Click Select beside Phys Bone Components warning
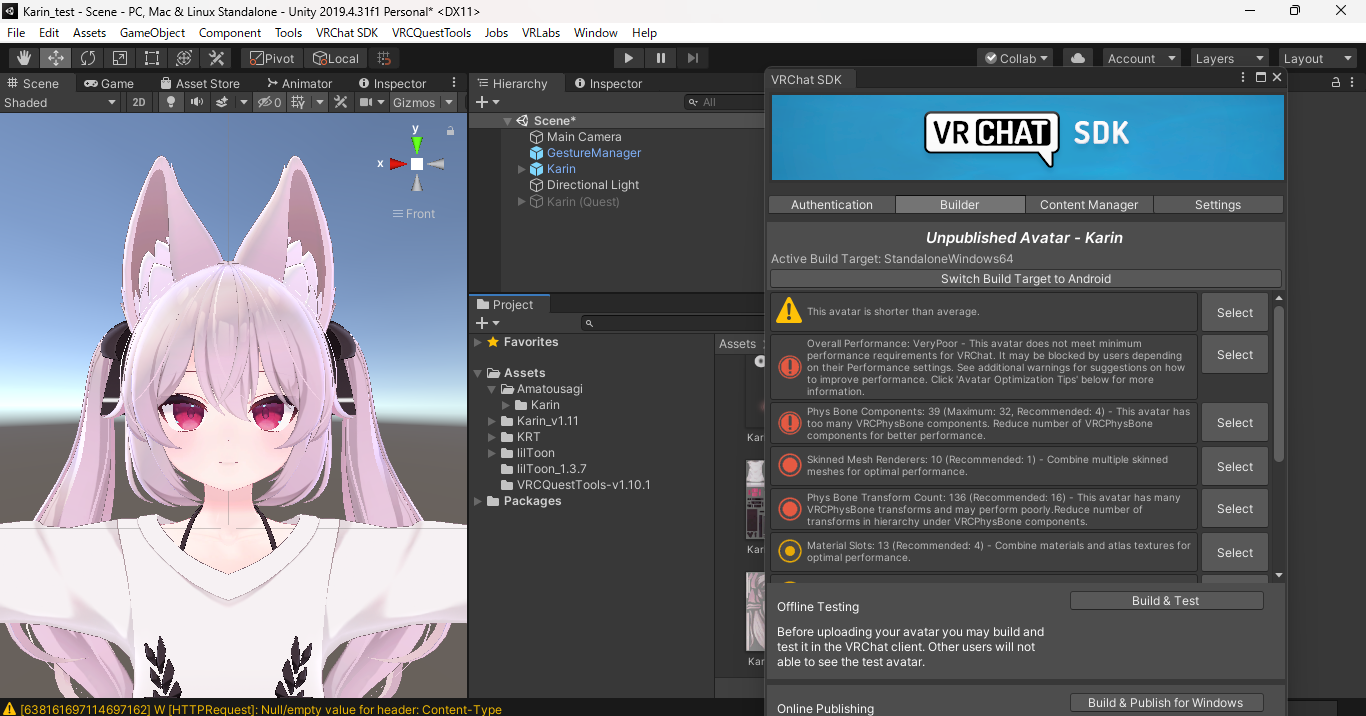The image size is (1366, 716). [x=1235, y=423]
